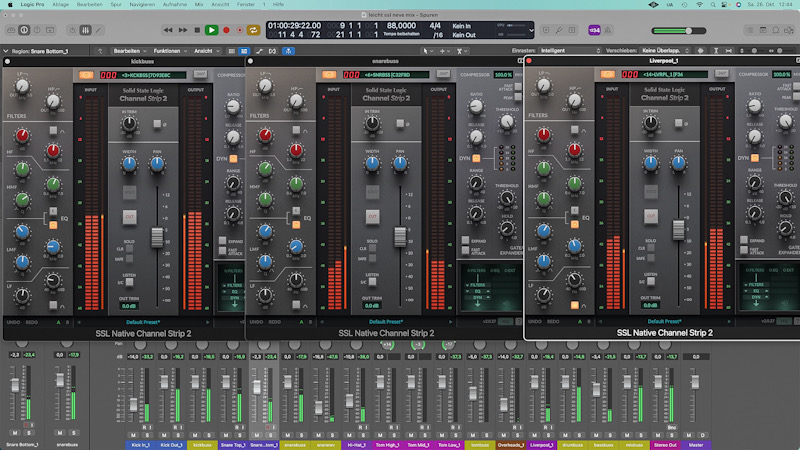The width and height of the screenshot is (800, 450).
Task: Open the Spur menu
Action: tap(116, 4)
